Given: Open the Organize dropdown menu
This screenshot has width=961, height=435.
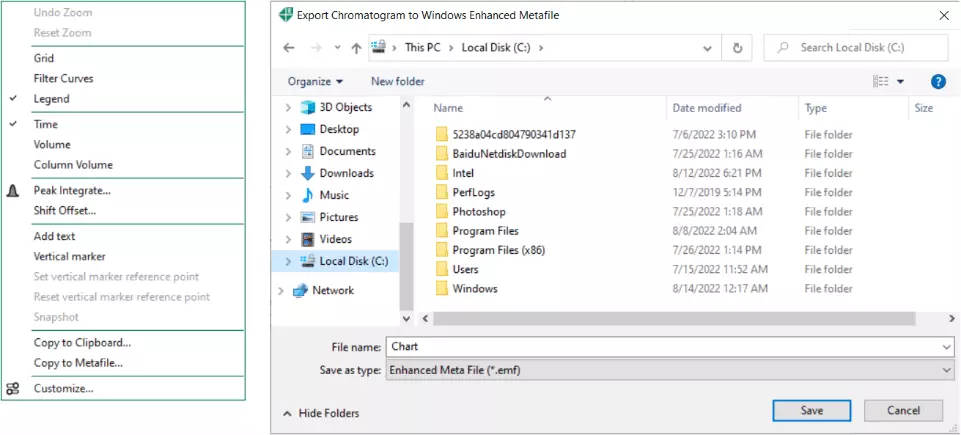Looking at the screenshot, I should [x=315, y=82].
